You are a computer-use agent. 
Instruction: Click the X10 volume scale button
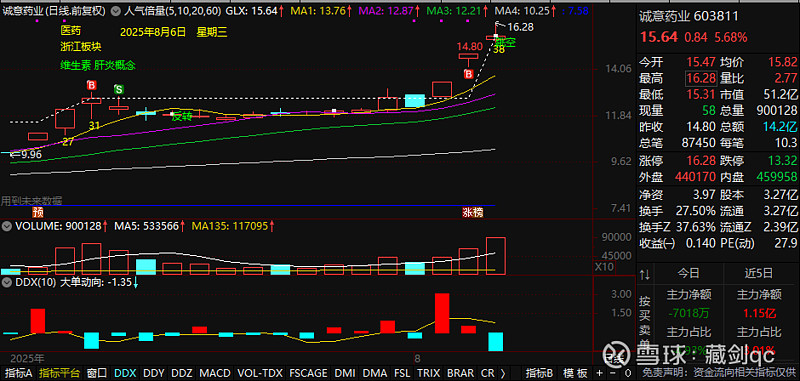604,266
